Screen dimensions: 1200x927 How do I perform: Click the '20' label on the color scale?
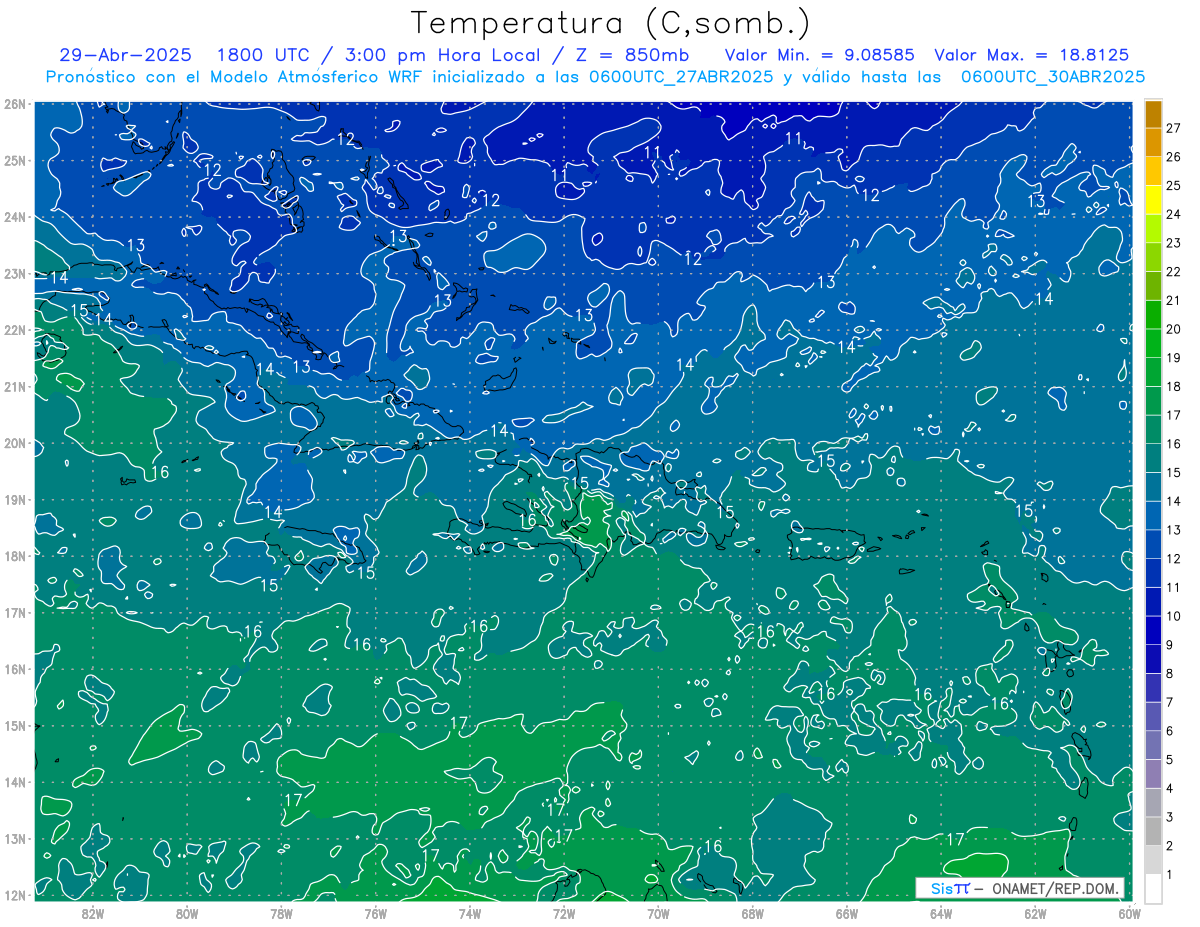[x=1174, y=329]
